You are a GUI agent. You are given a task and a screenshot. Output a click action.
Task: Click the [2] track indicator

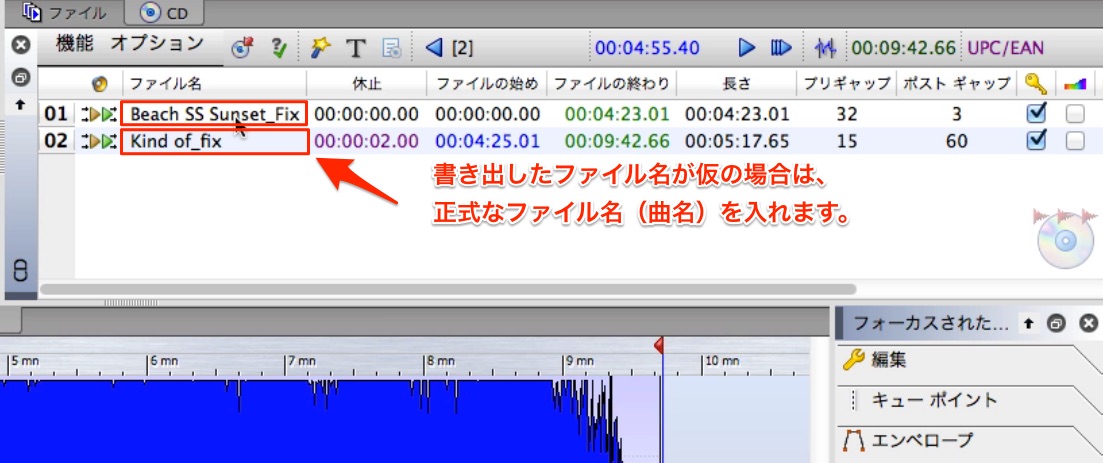pyautogui.click(x=462, y=48)
